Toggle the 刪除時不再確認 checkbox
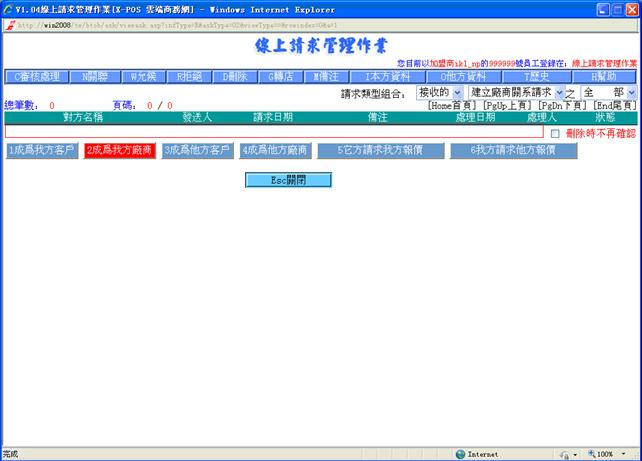The image size is (642, 461). click(x=555, y=133)
